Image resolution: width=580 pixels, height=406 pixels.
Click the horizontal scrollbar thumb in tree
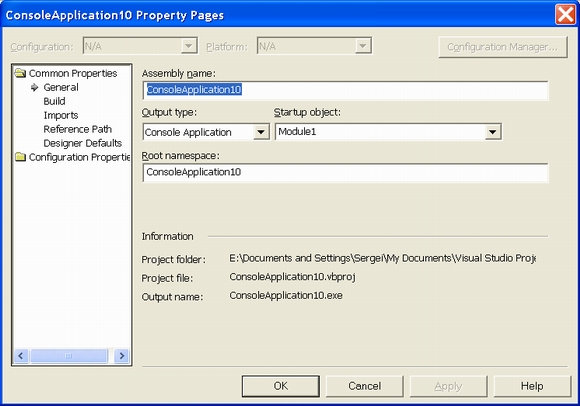click(69, 356)
